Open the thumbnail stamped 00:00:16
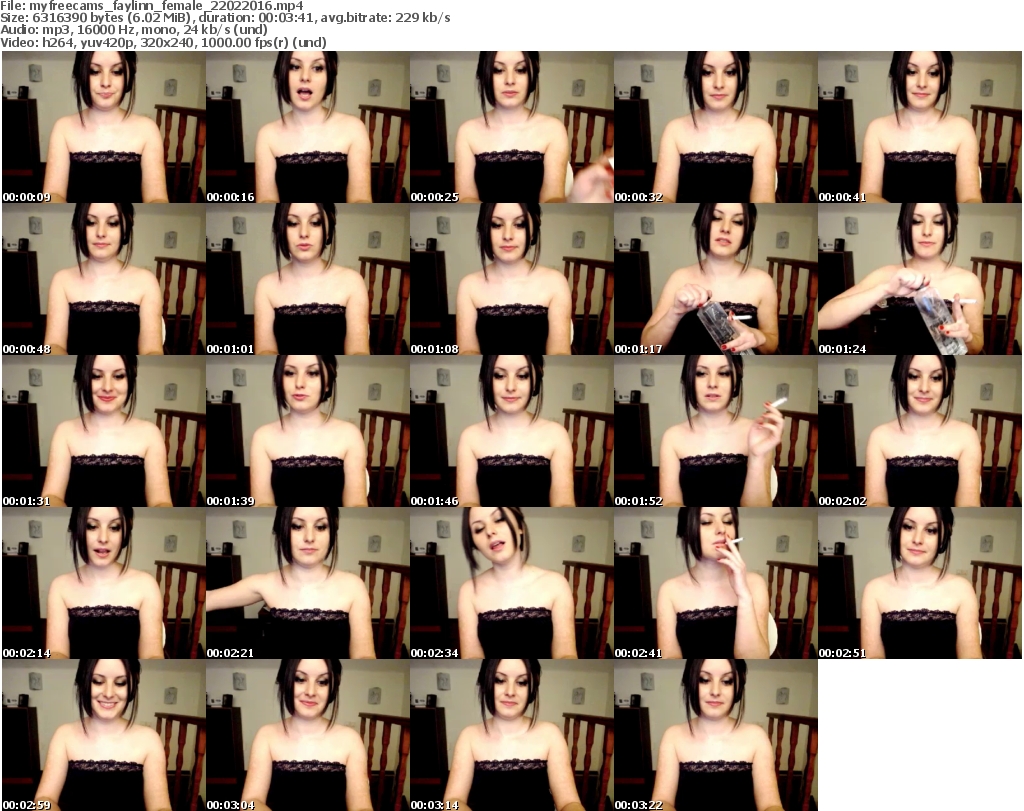Screen dimensions: 1024x811 (308, 127)
